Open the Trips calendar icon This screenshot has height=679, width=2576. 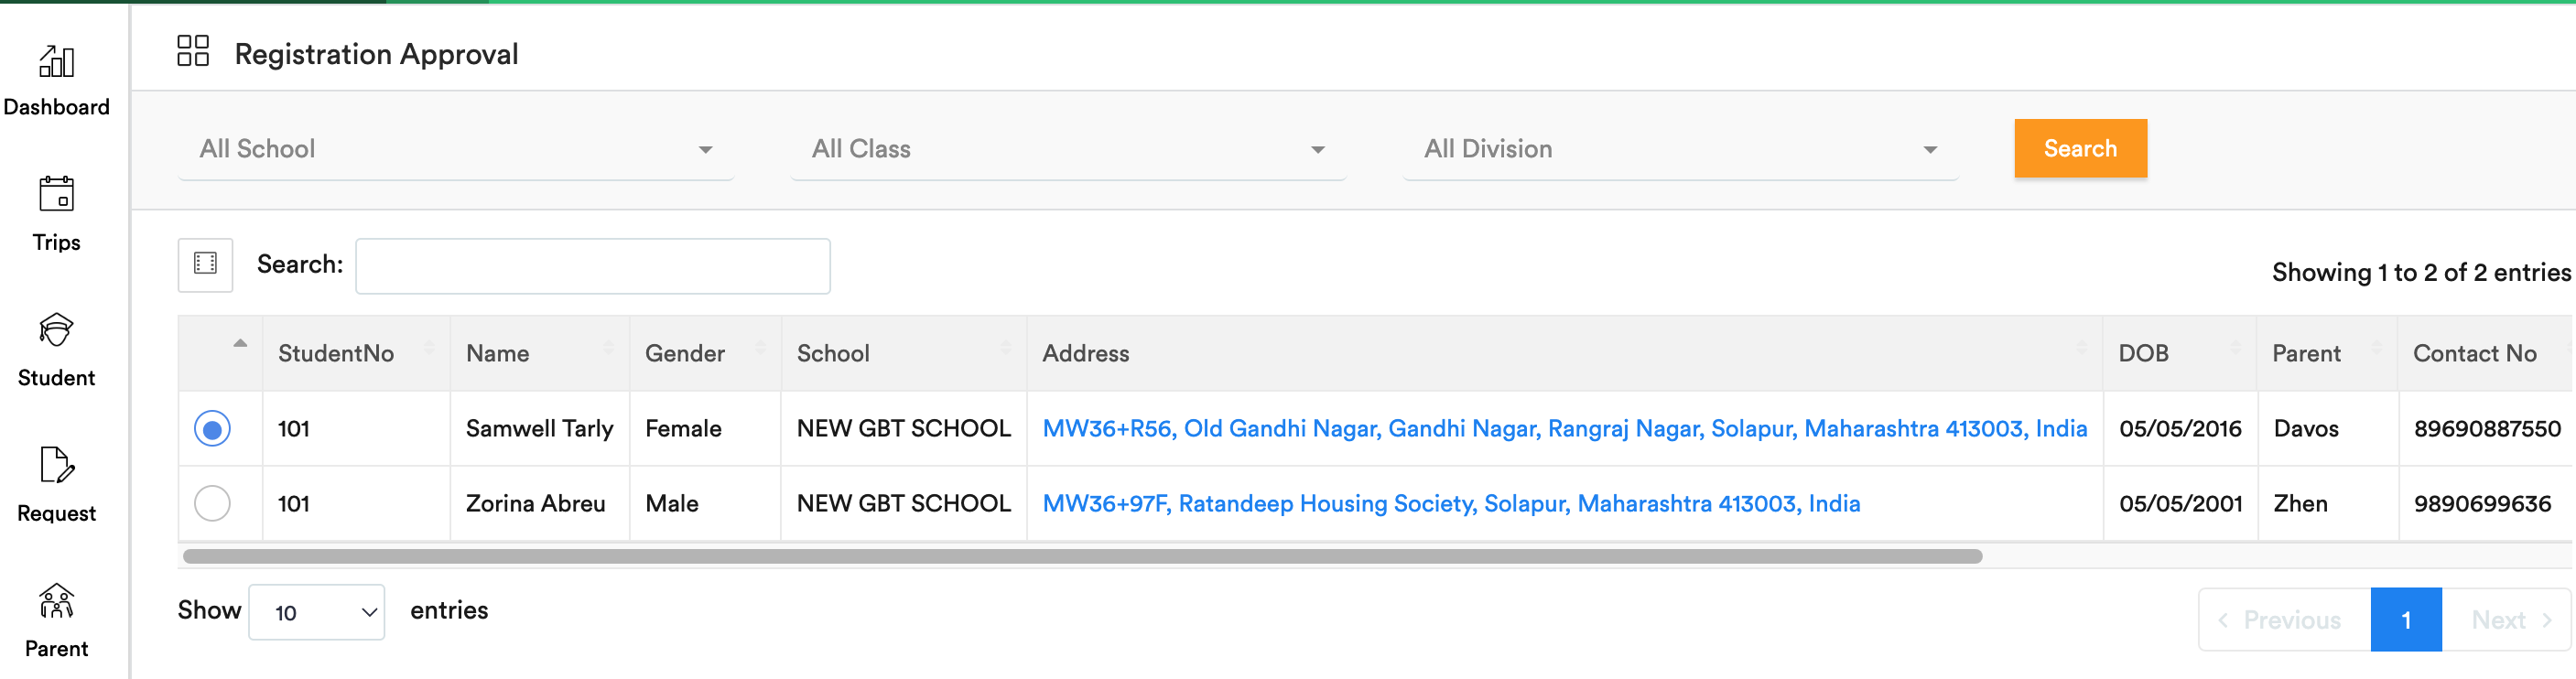click(x=56, y=194)
